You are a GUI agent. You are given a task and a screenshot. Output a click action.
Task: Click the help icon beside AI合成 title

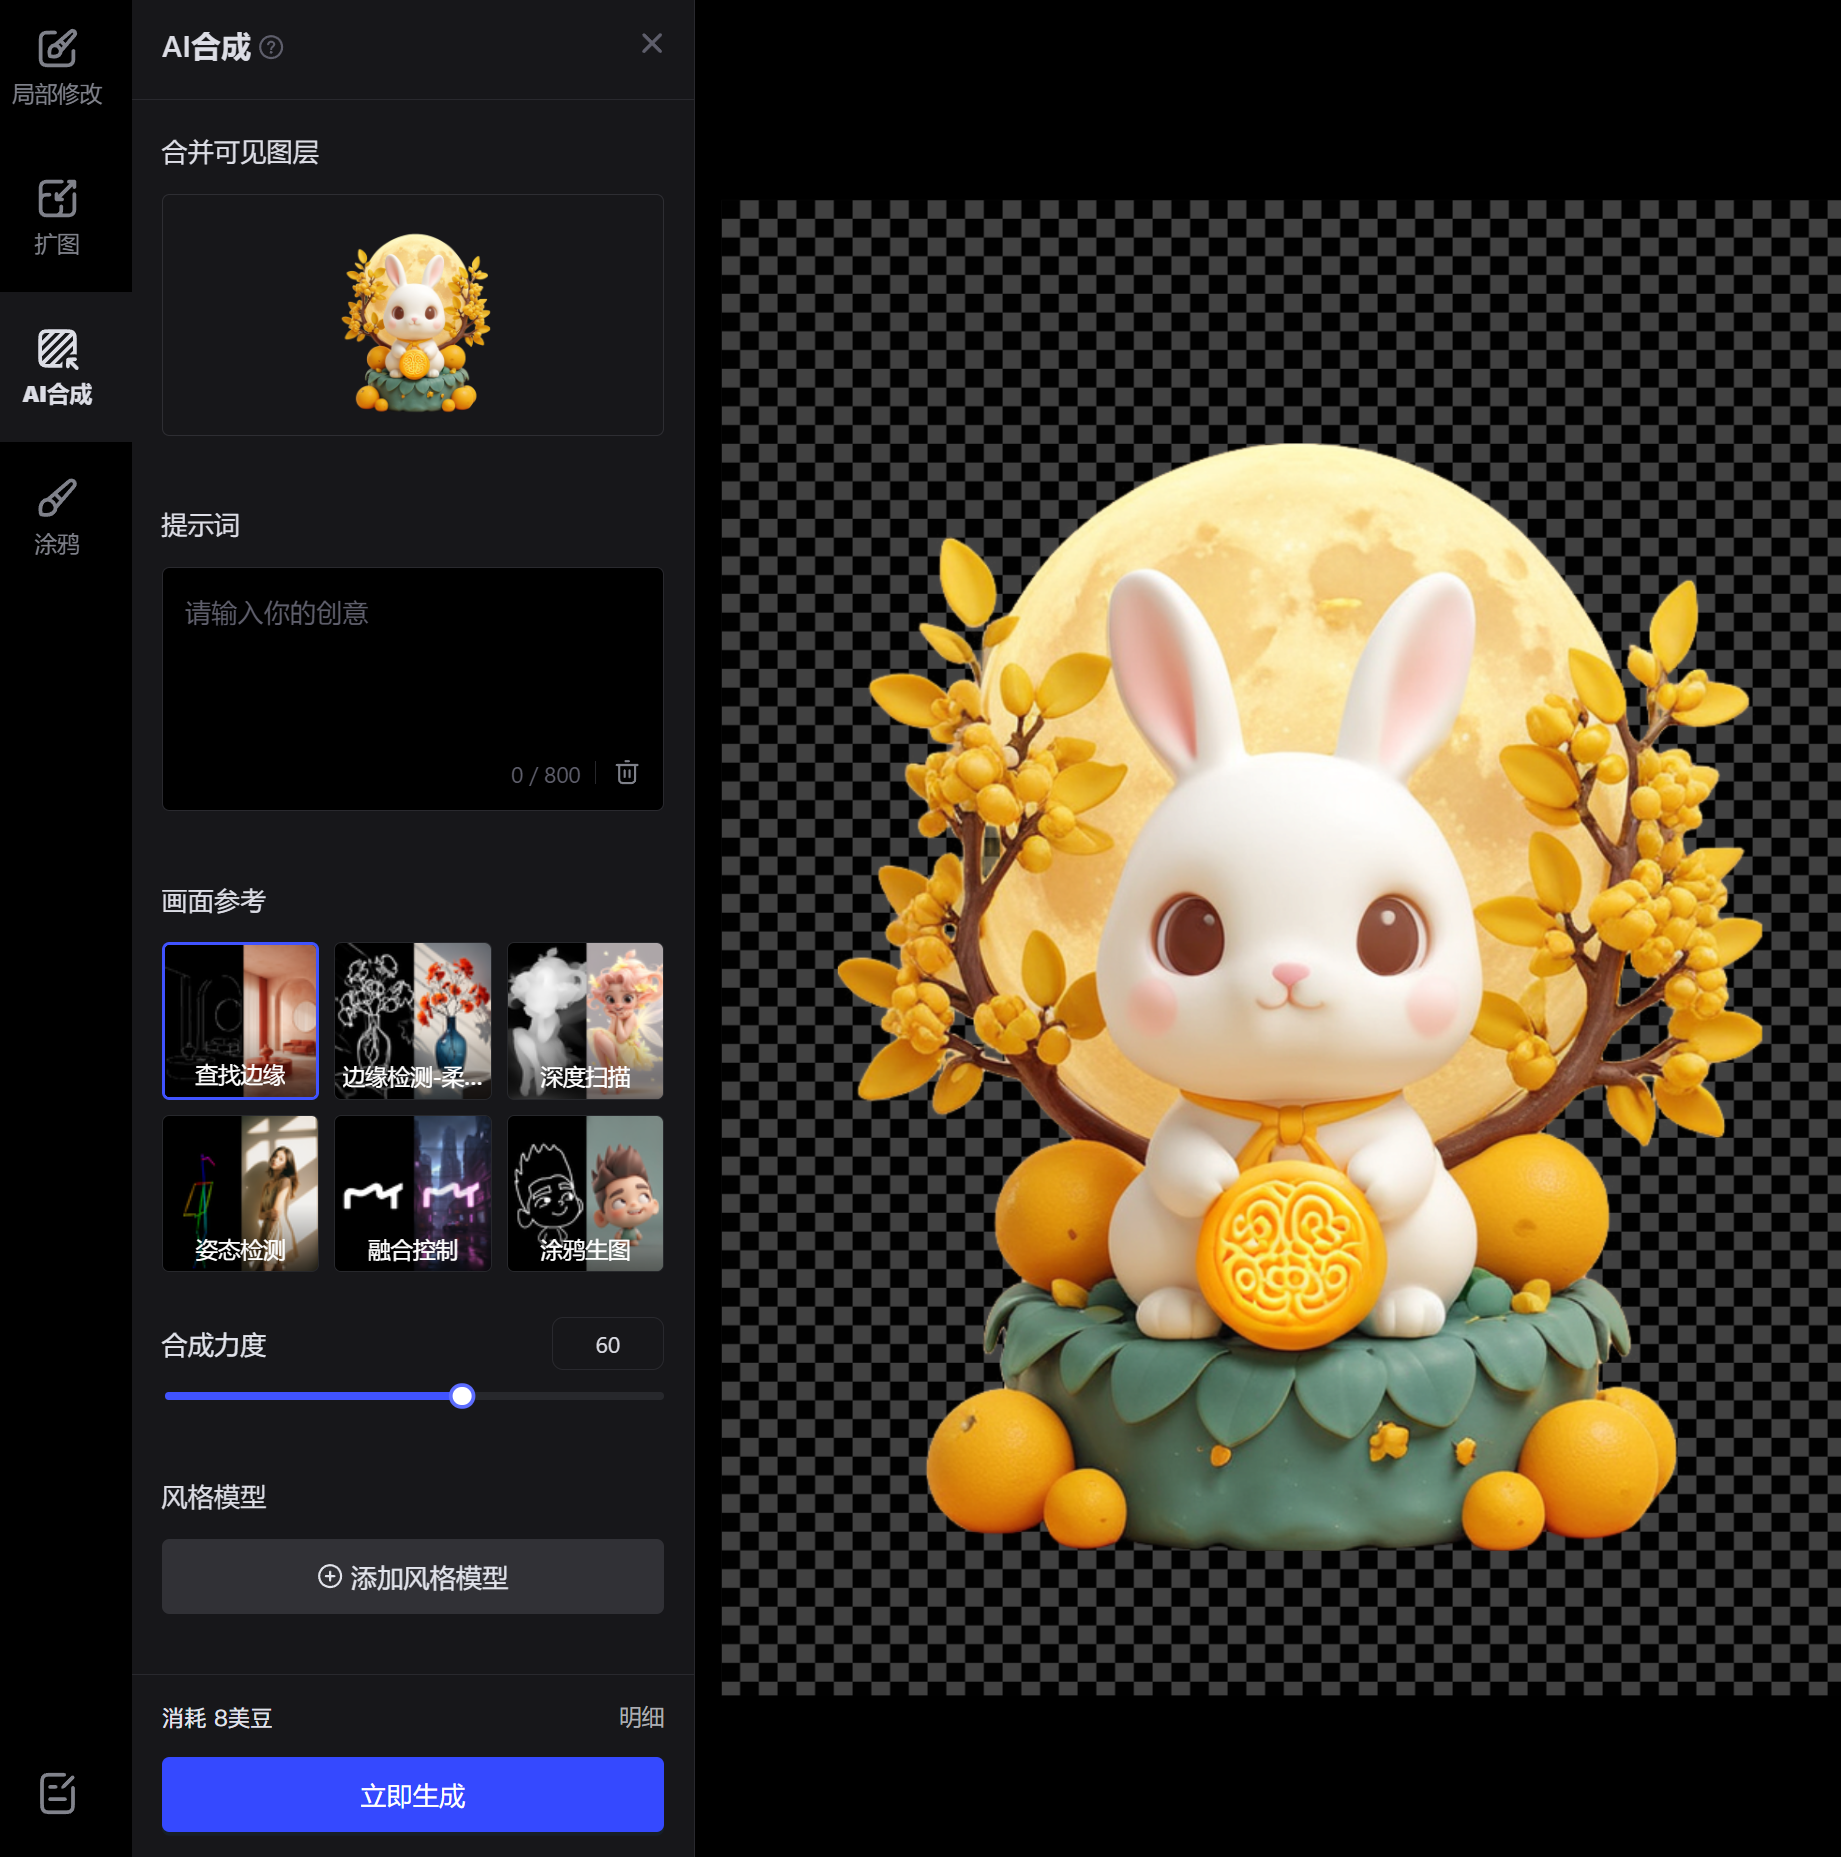coord(271,47)
